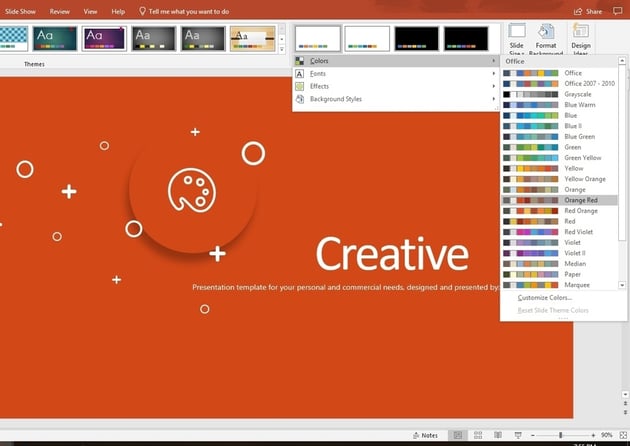Click the Format Background icon
This screenshot has width=630, height=446.
[546, 40]
